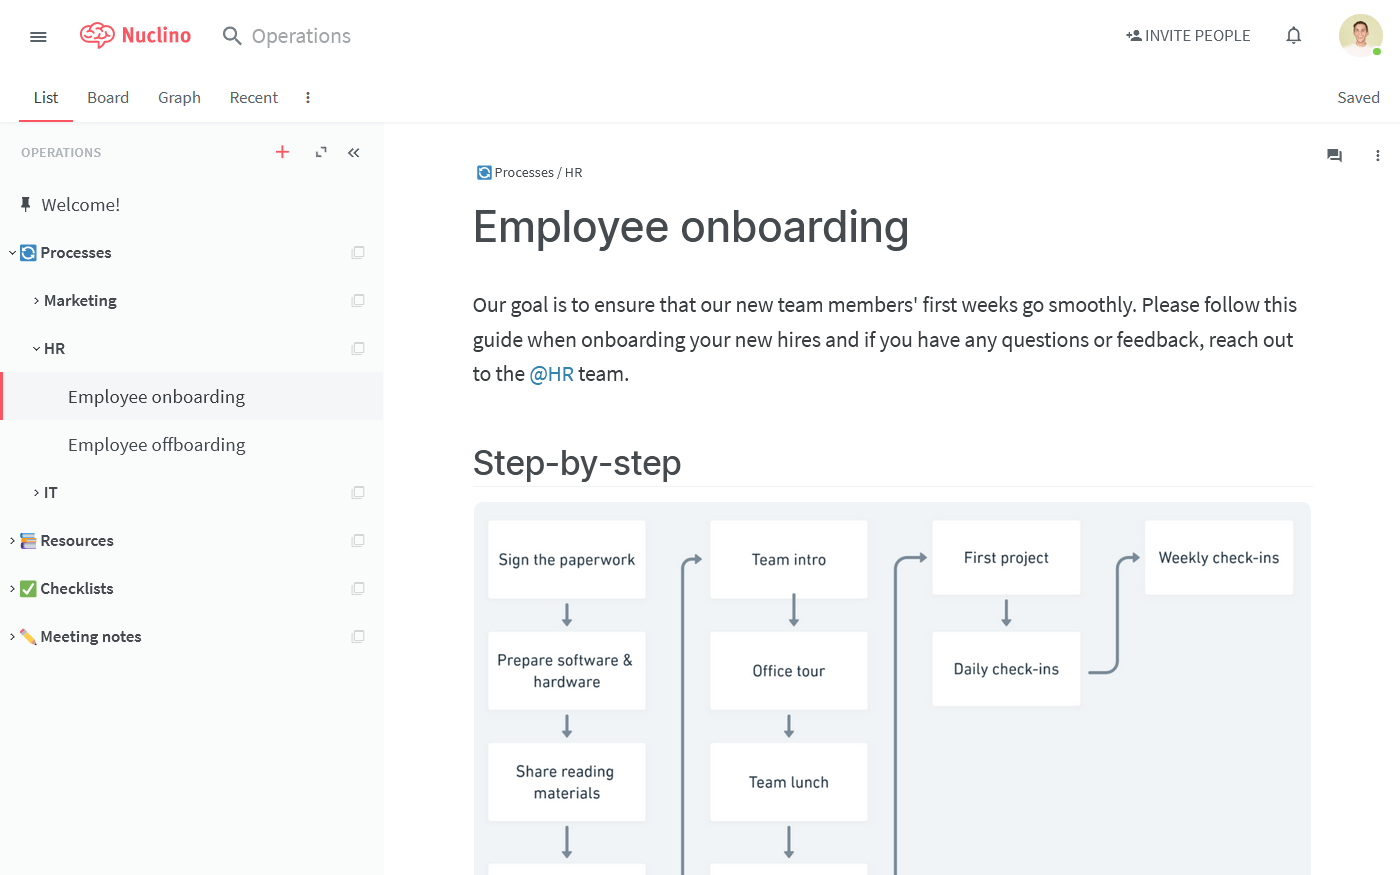Click the Sign the paperwork box
The image size is (1400, 875).
click(567, 560)
